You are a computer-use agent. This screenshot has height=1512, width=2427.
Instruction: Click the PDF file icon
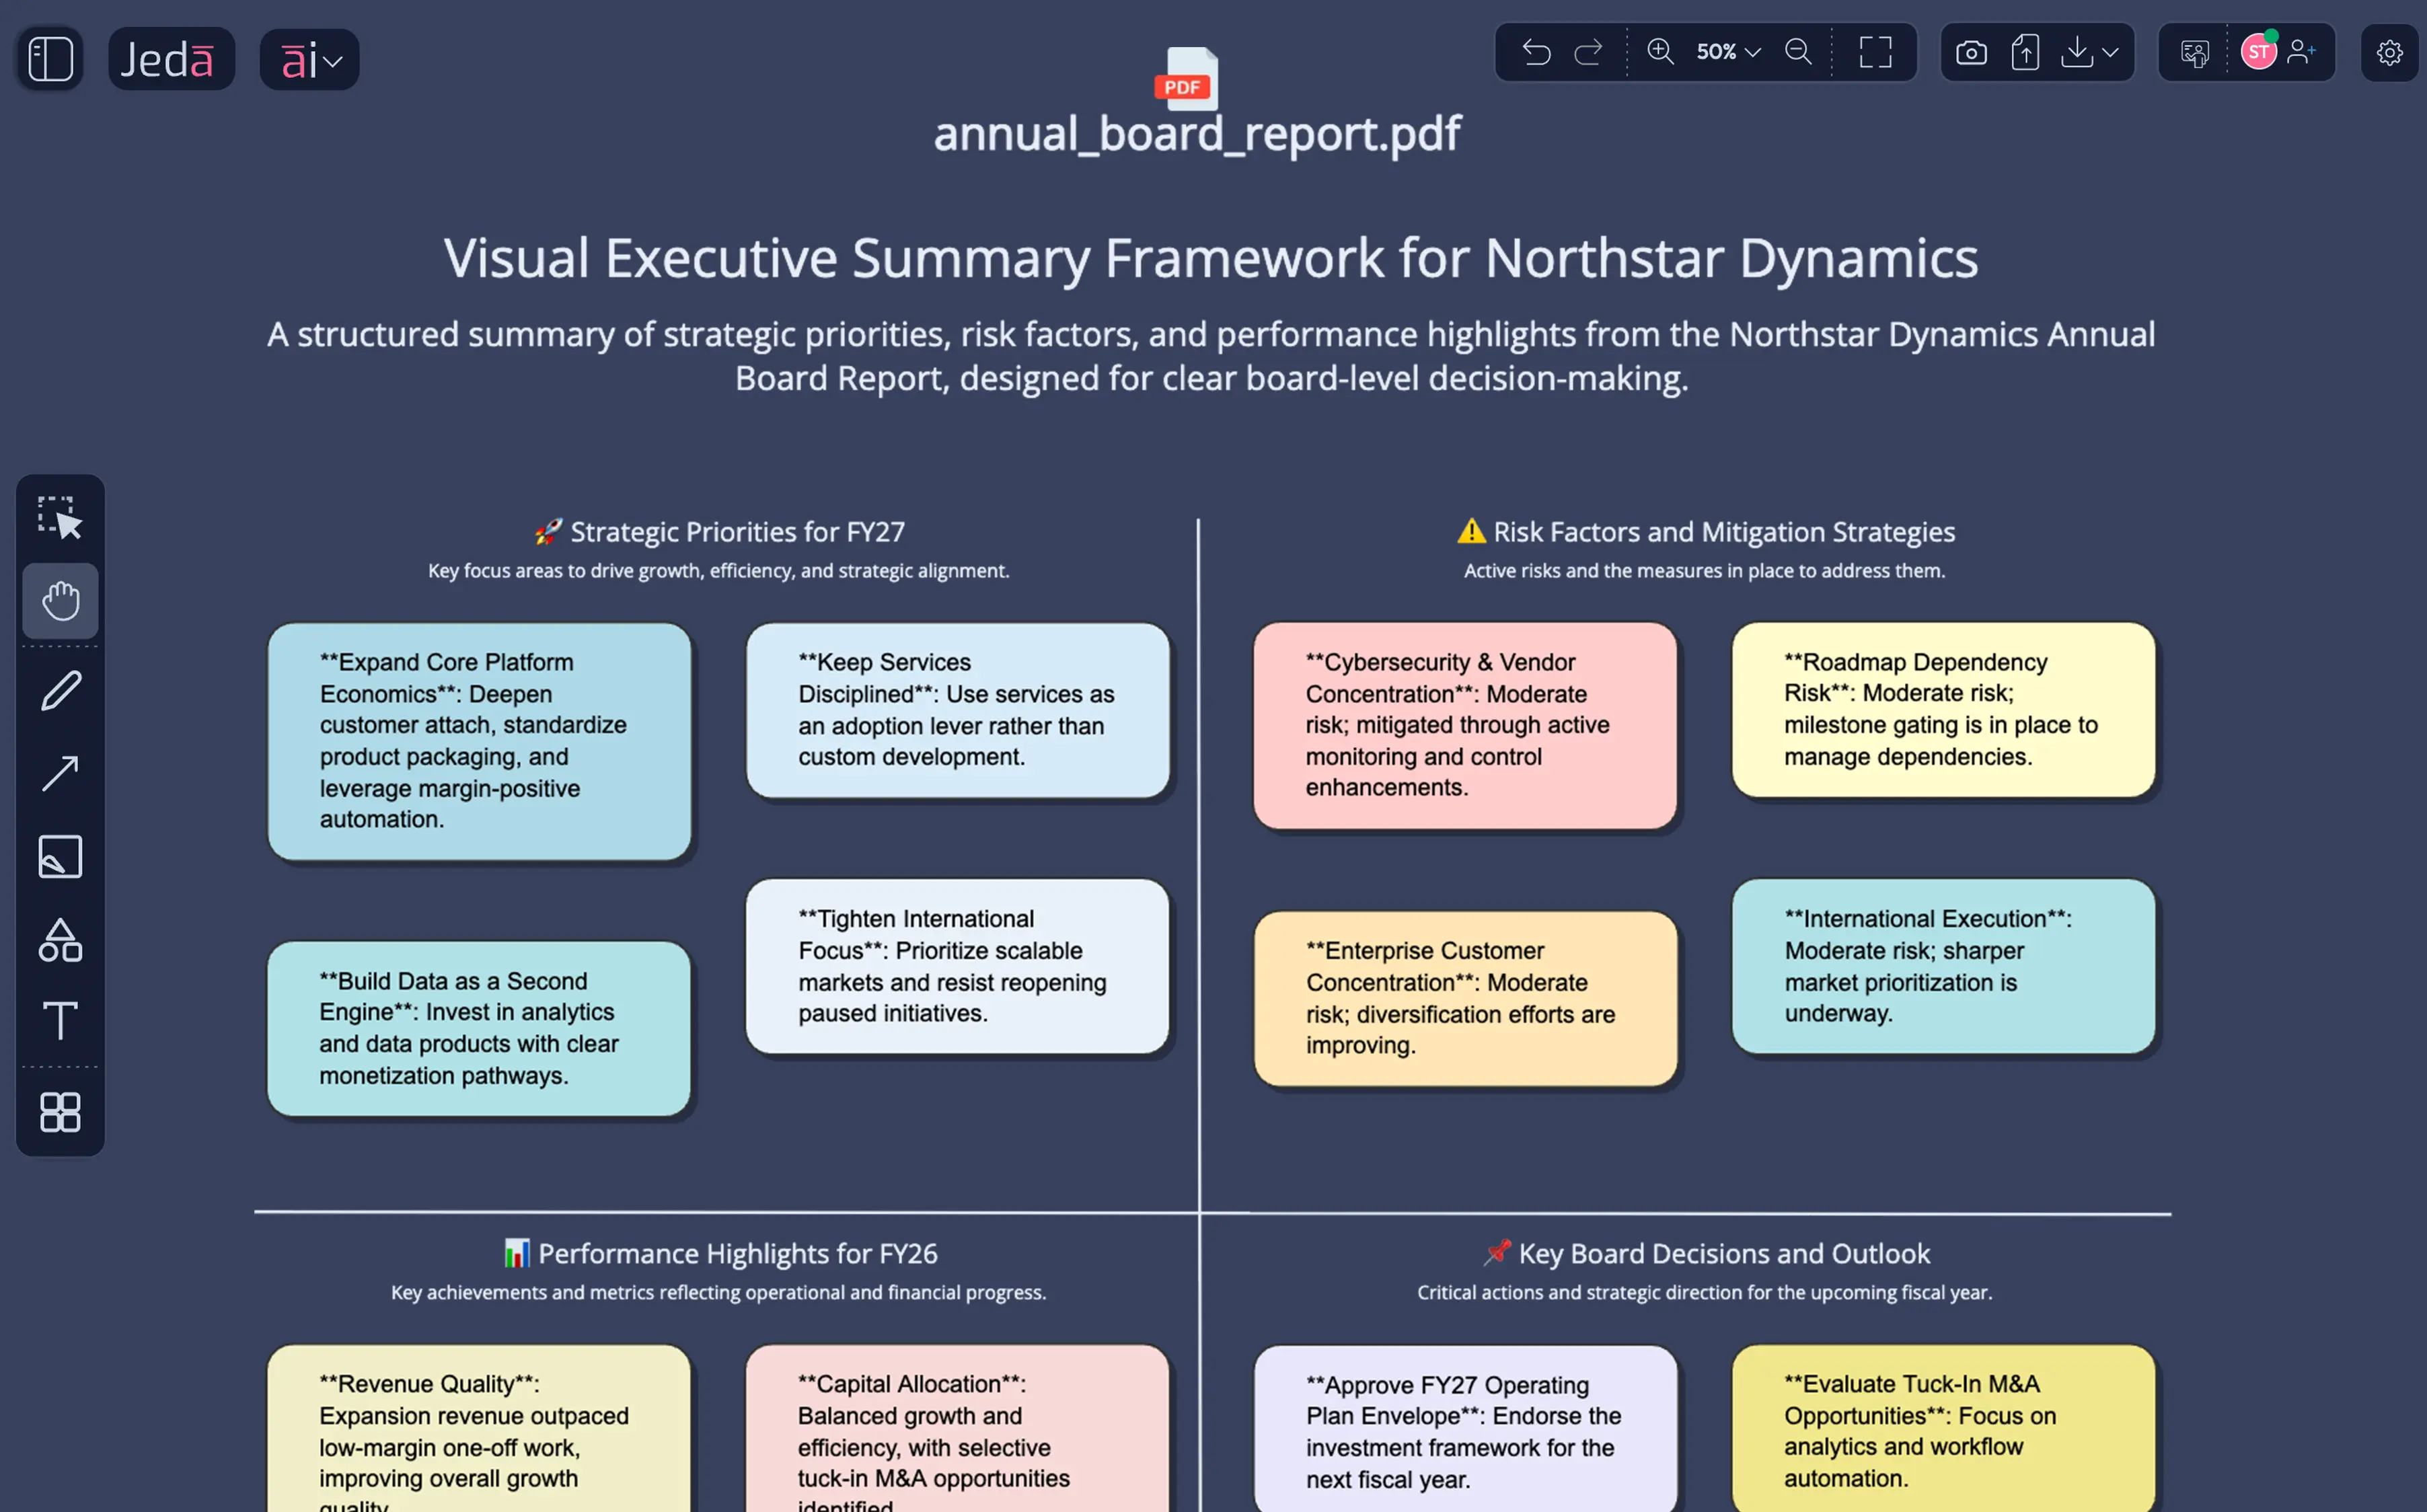1187,78
